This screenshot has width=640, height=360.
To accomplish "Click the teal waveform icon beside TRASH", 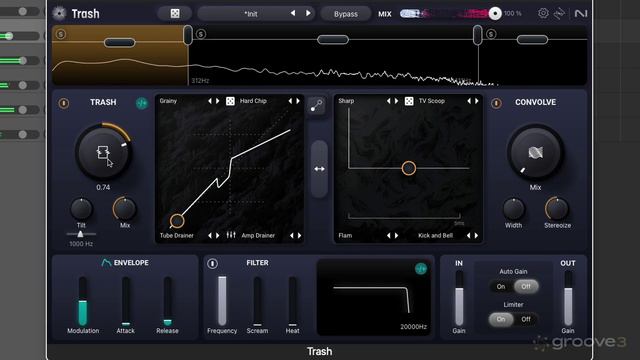I will 142,103.
